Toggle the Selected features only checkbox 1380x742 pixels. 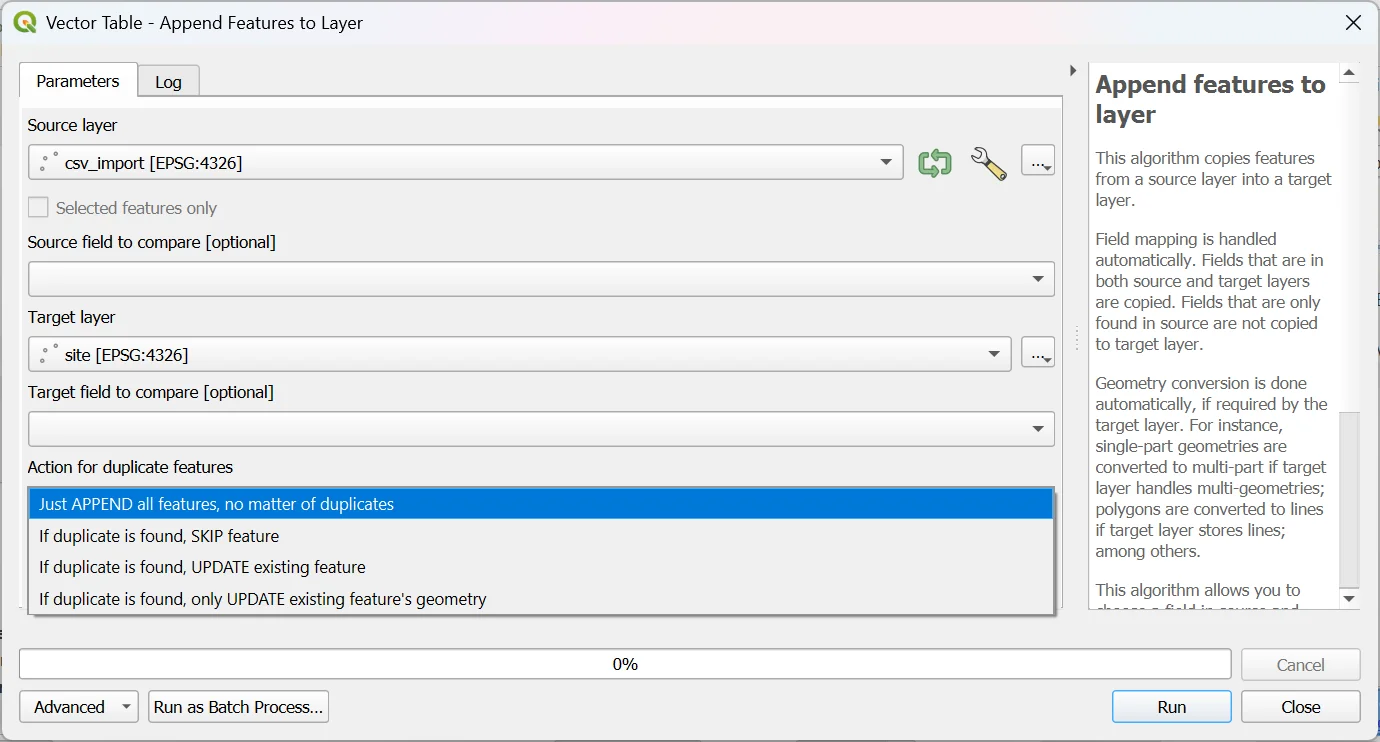38,208
